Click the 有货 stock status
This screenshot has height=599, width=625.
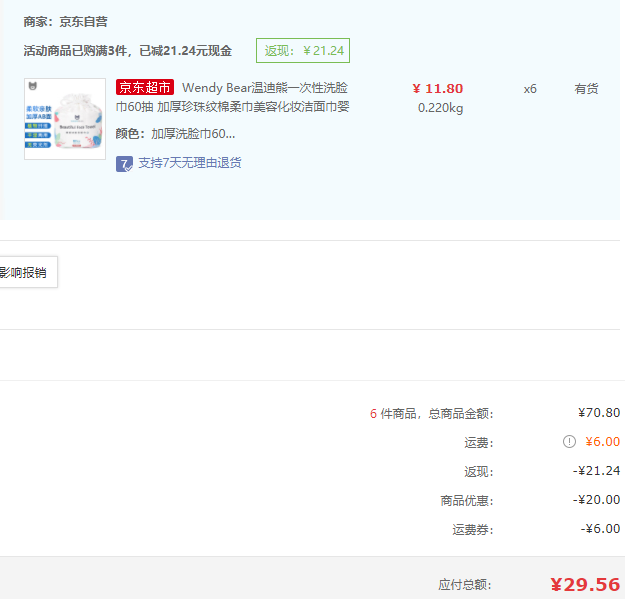tap(586, 88)
